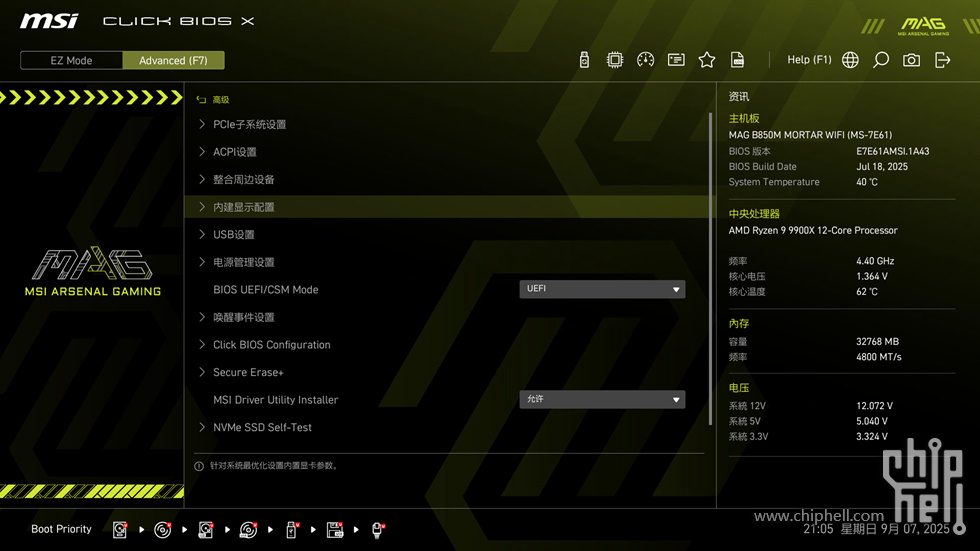Viewport: 980px width, 551px height.
Task: Click the 内存 section heading
Action: pos(739,324)
